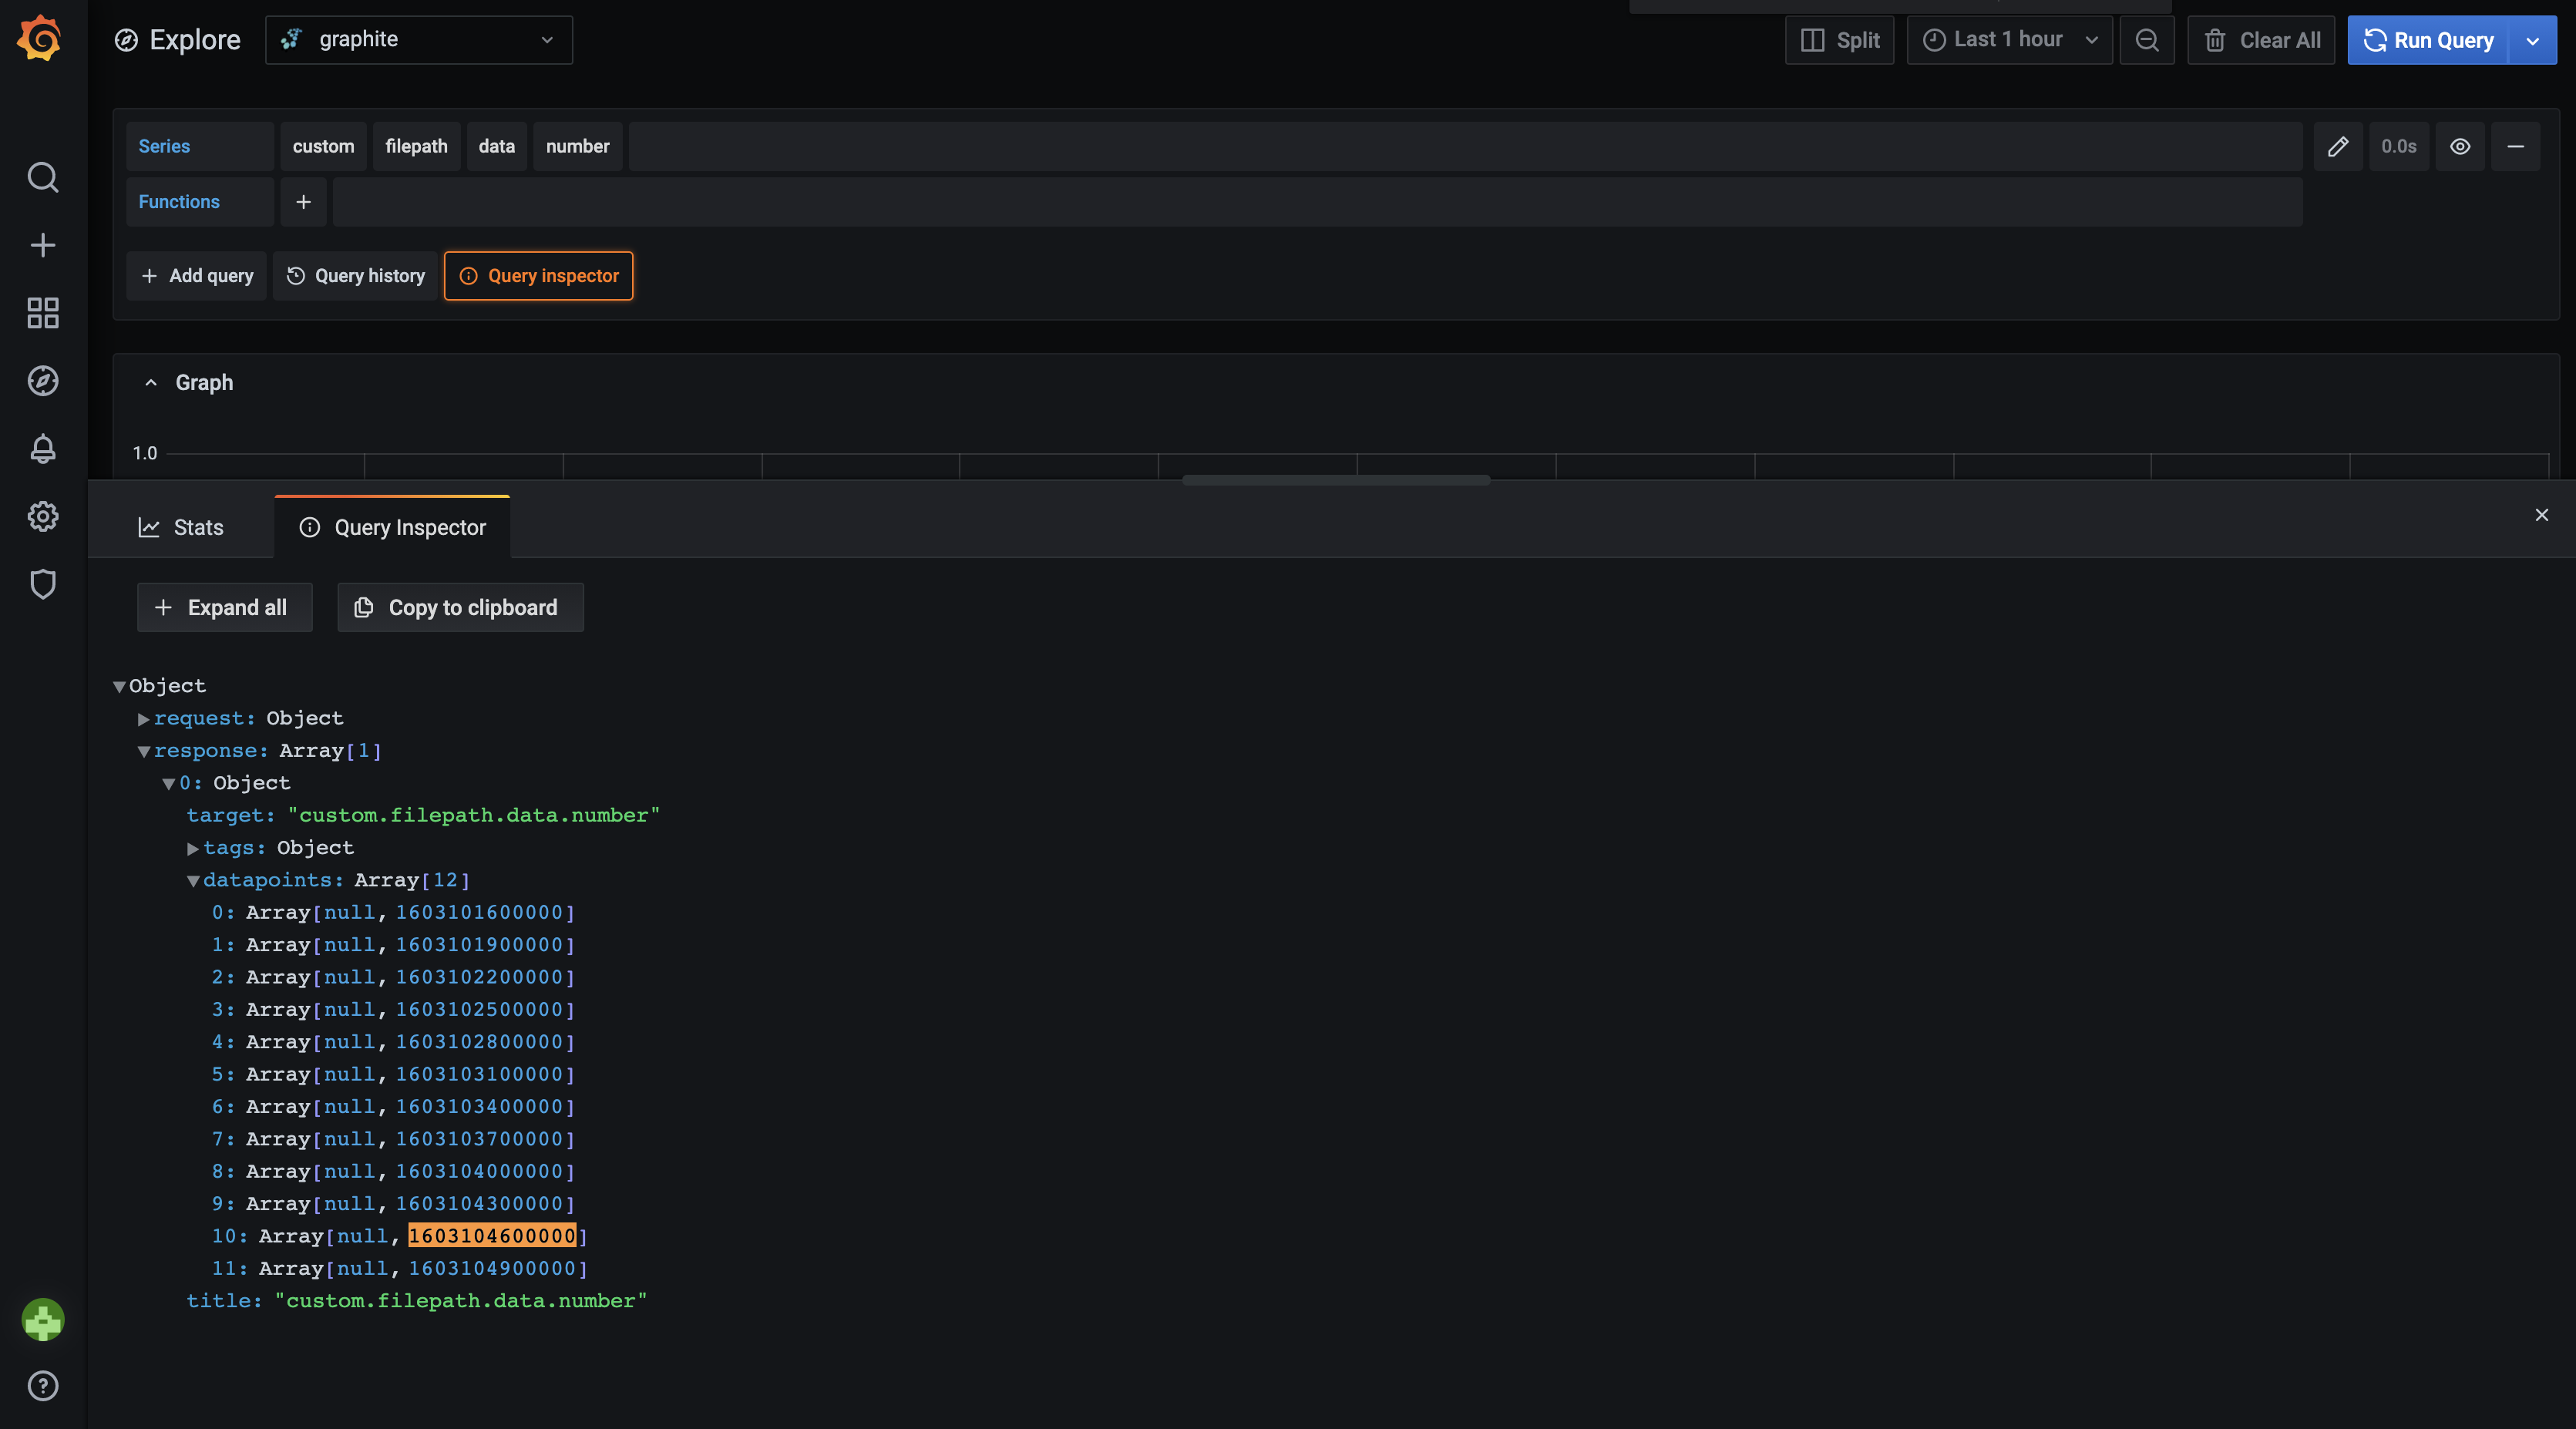Image resolution: width=2576 pixels, height=1429 pixels.
Task: Open the Alerting bell icon
Action: tap(43, 449)
